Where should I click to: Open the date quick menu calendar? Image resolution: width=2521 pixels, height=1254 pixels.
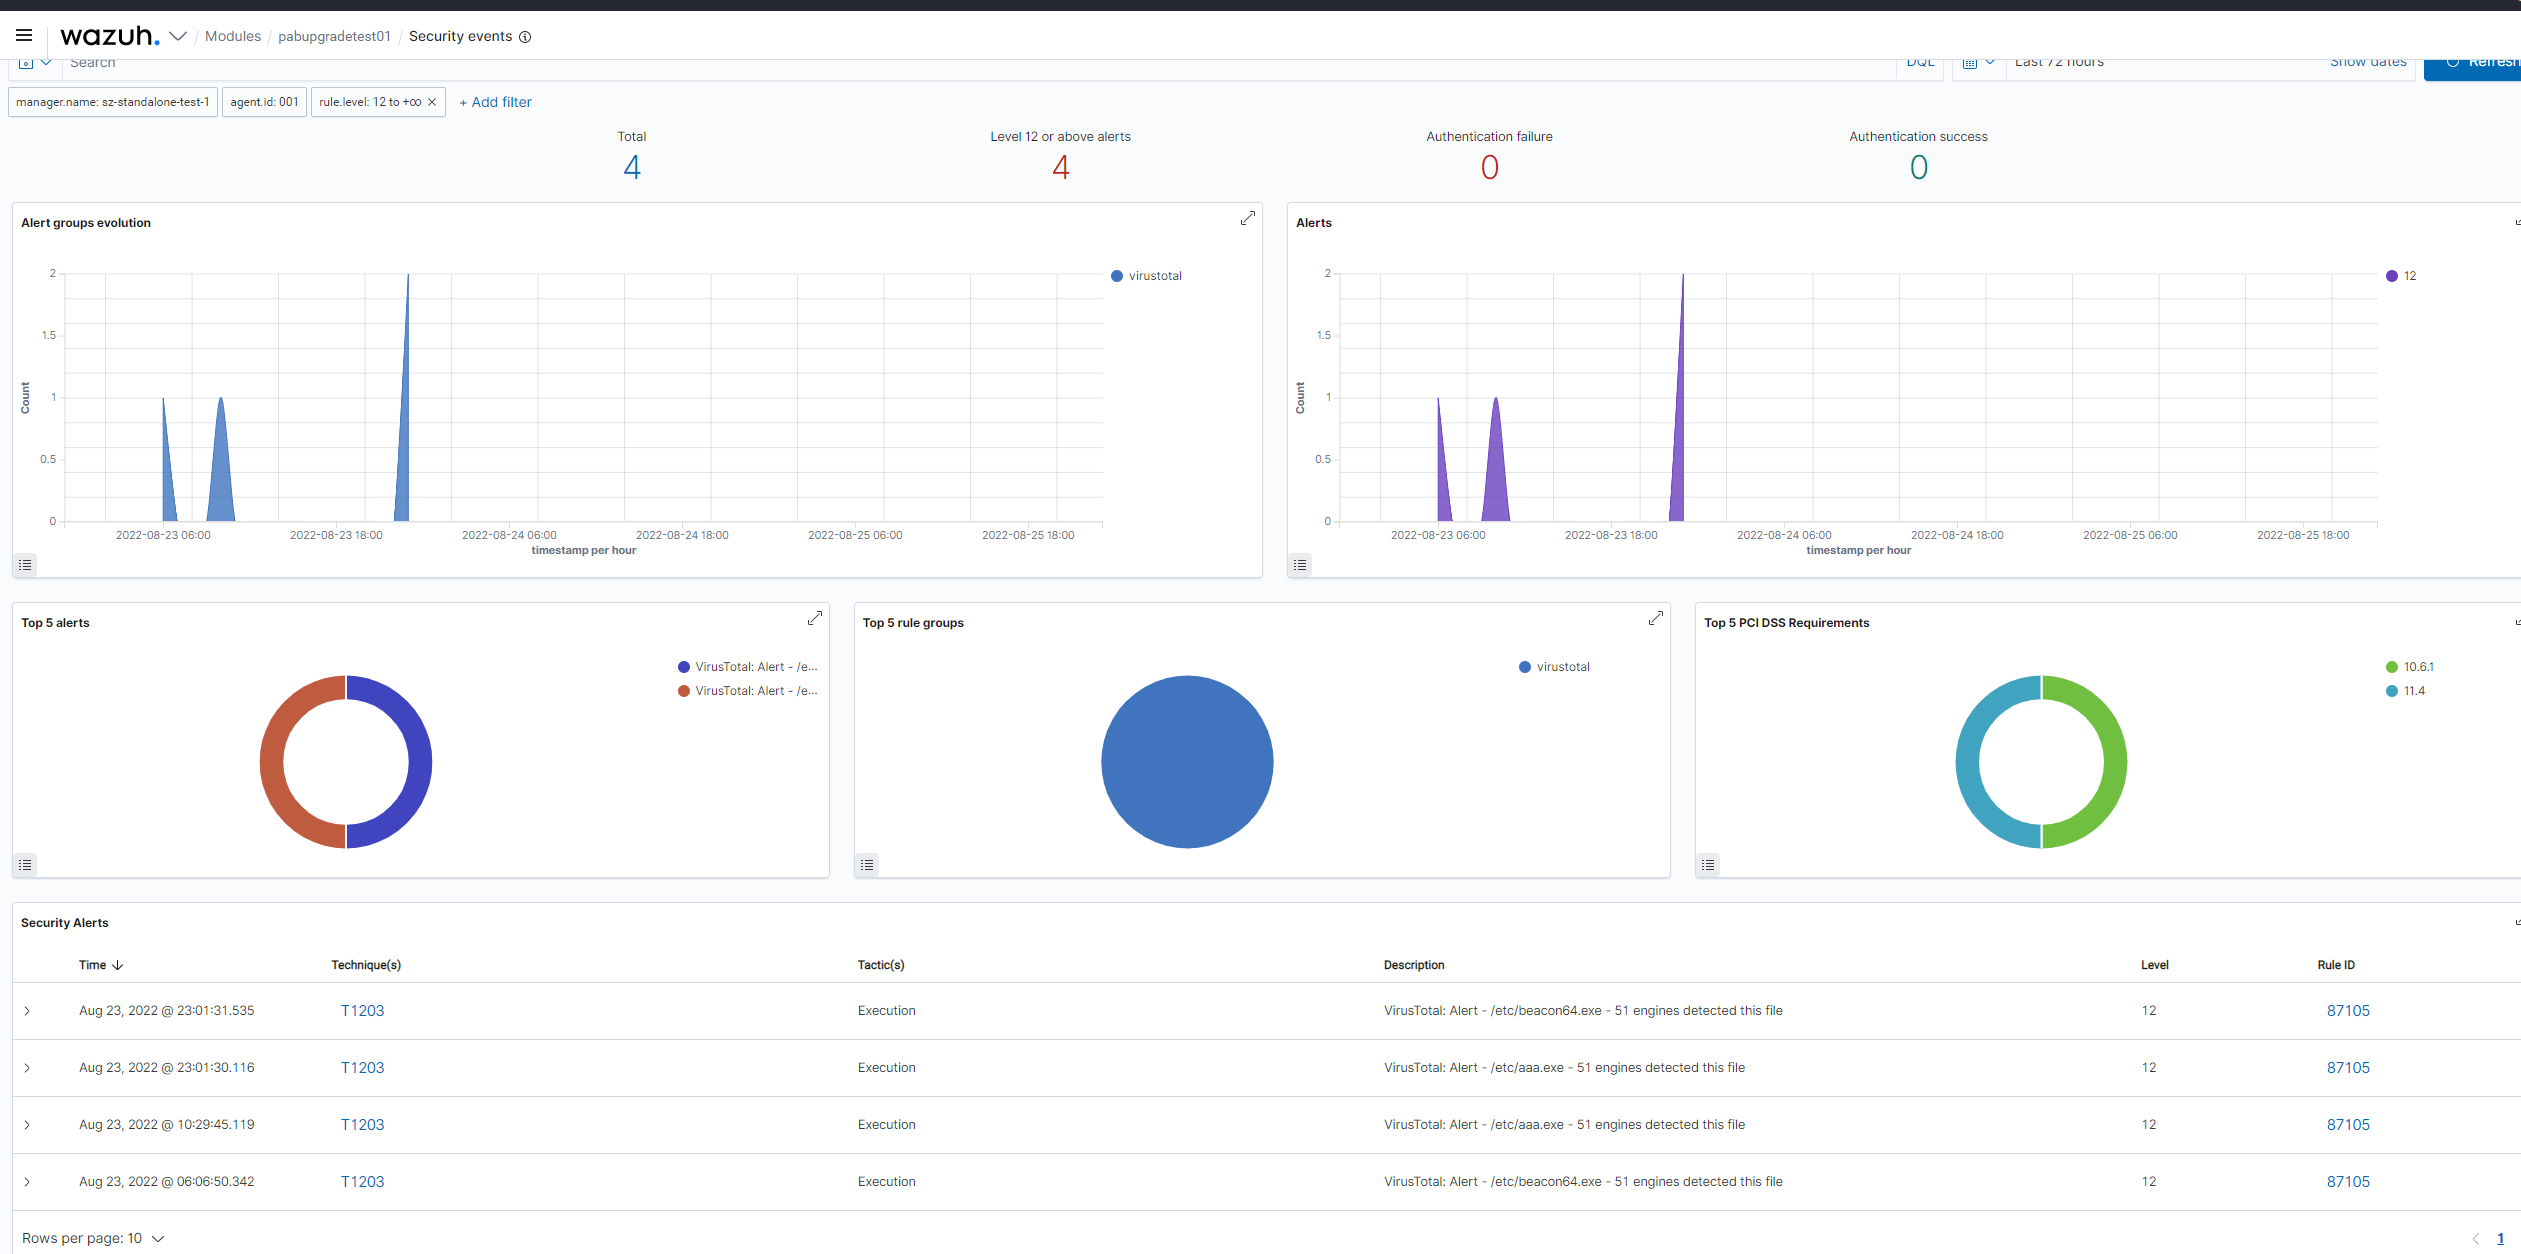pyautogui.click(x=1978, y=63)
